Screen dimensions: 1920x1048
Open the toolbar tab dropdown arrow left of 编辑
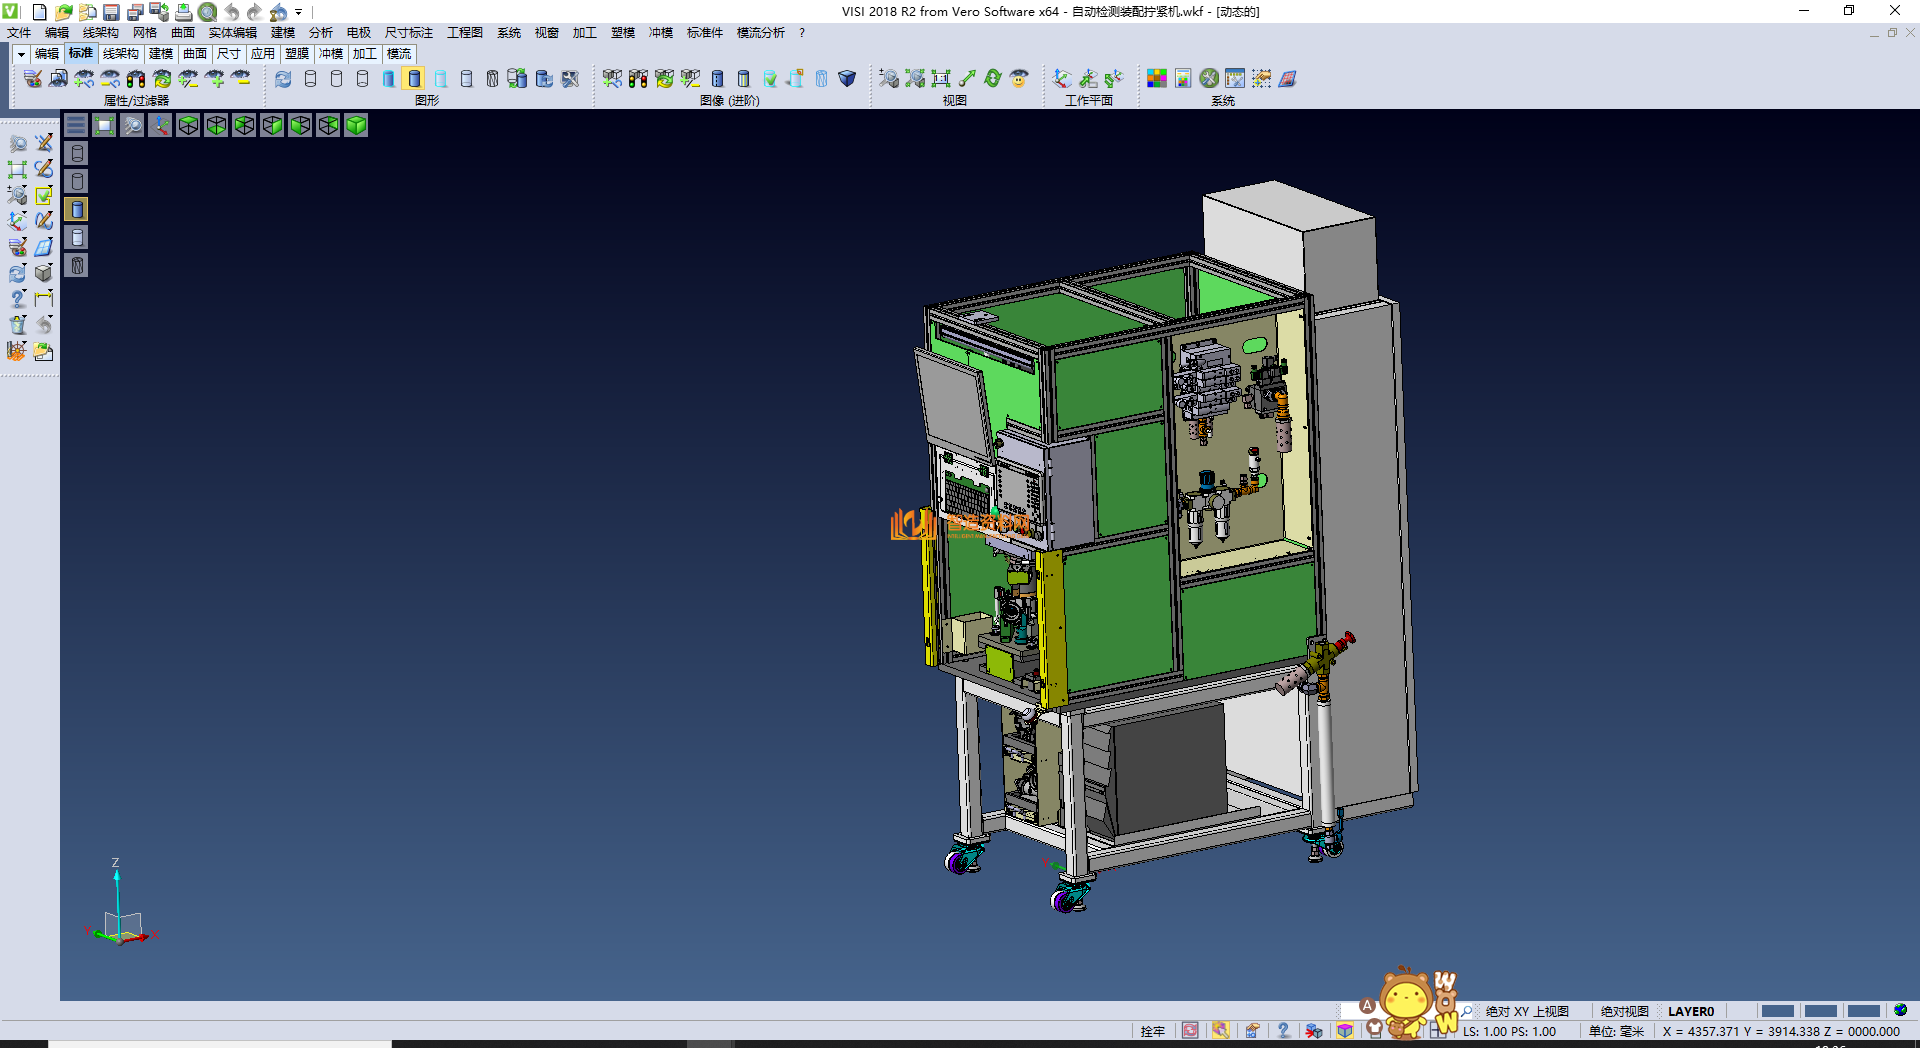click(21, 54)
